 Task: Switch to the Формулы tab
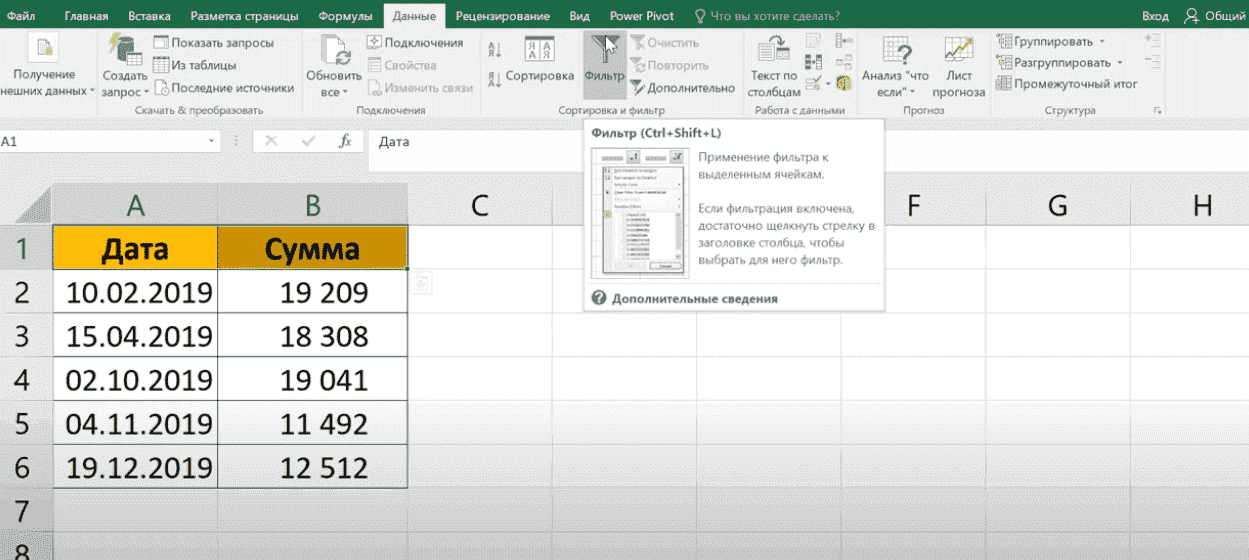click(x=345, y=16)
